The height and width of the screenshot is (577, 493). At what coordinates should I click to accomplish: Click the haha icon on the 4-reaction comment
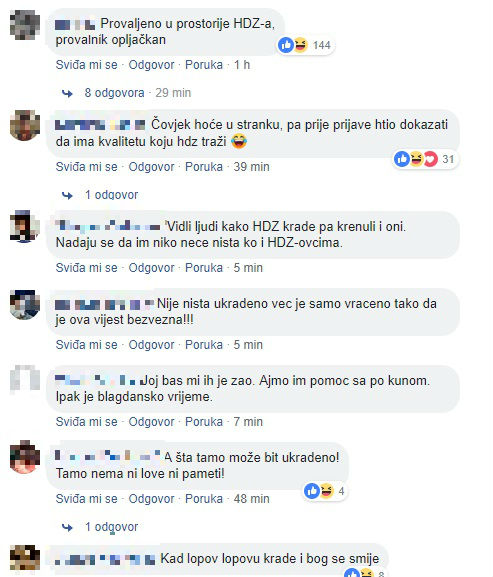[x=326, y=491]
